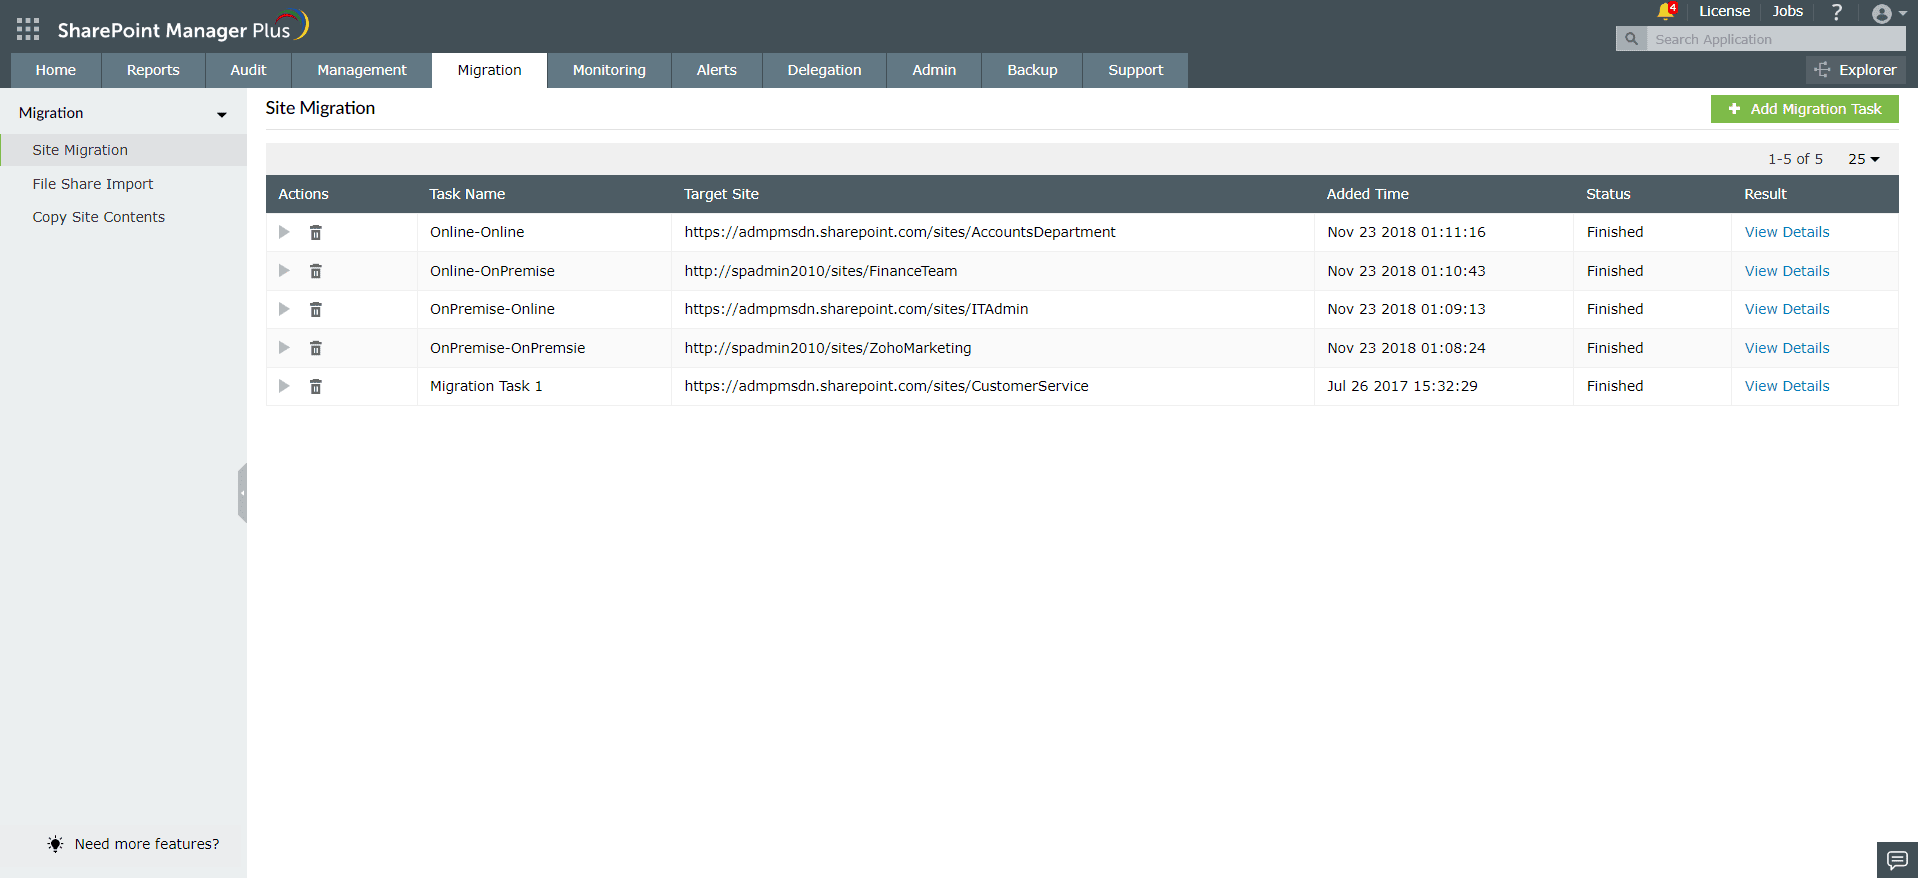The width and height of the screenshot is (1918, 878).
Task: Run the OnPremise-Online migration task
Action: [x=284, y=309]
